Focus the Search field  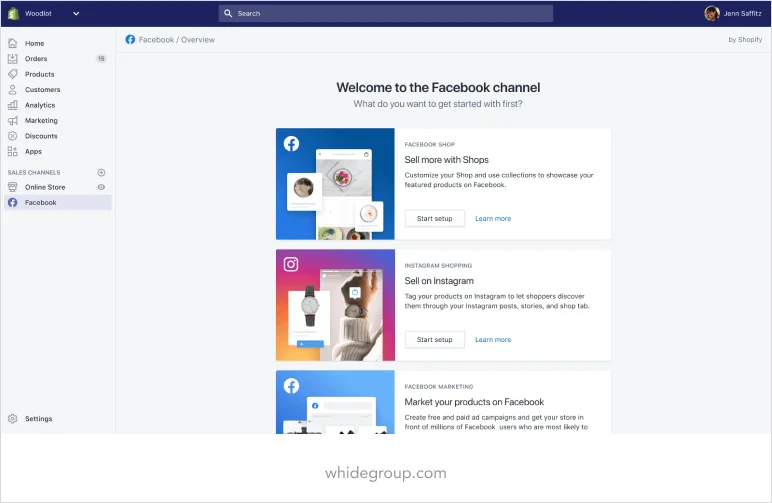coord(386,13)
